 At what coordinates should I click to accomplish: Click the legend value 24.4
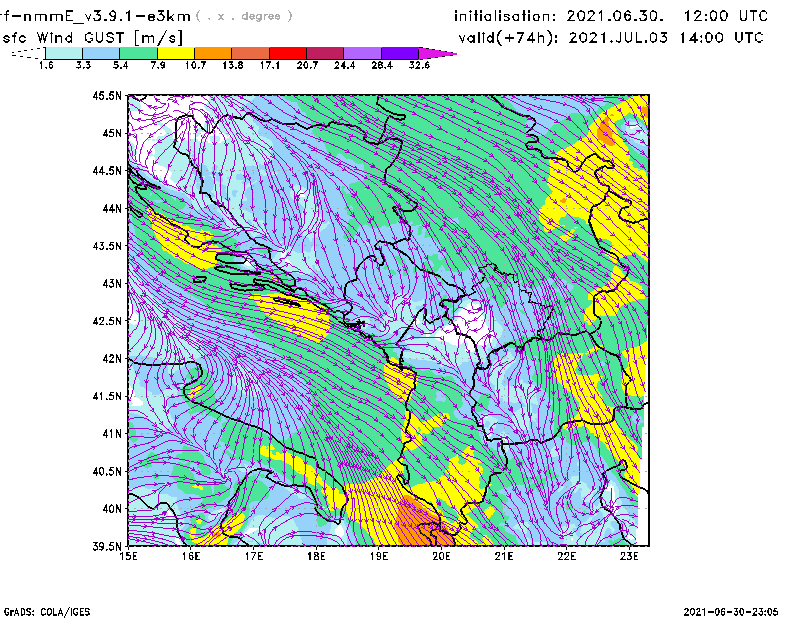click(x=344, y=65)
